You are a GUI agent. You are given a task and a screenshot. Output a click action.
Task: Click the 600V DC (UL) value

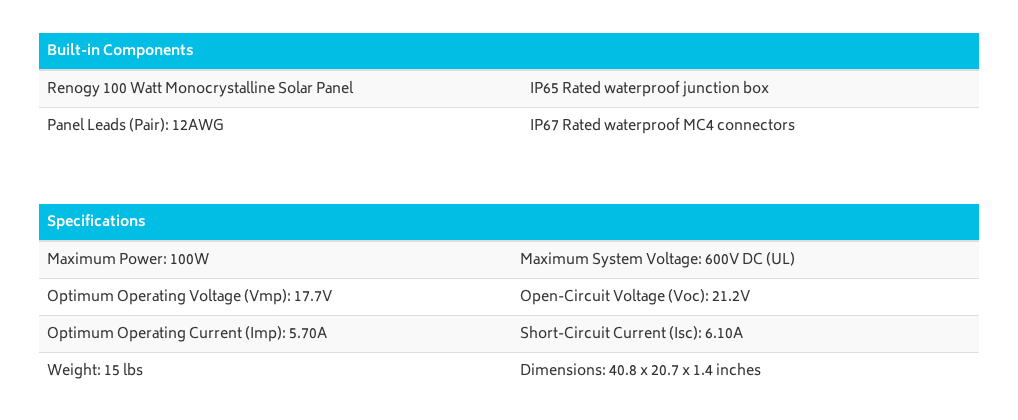click(x=750, y=260)
